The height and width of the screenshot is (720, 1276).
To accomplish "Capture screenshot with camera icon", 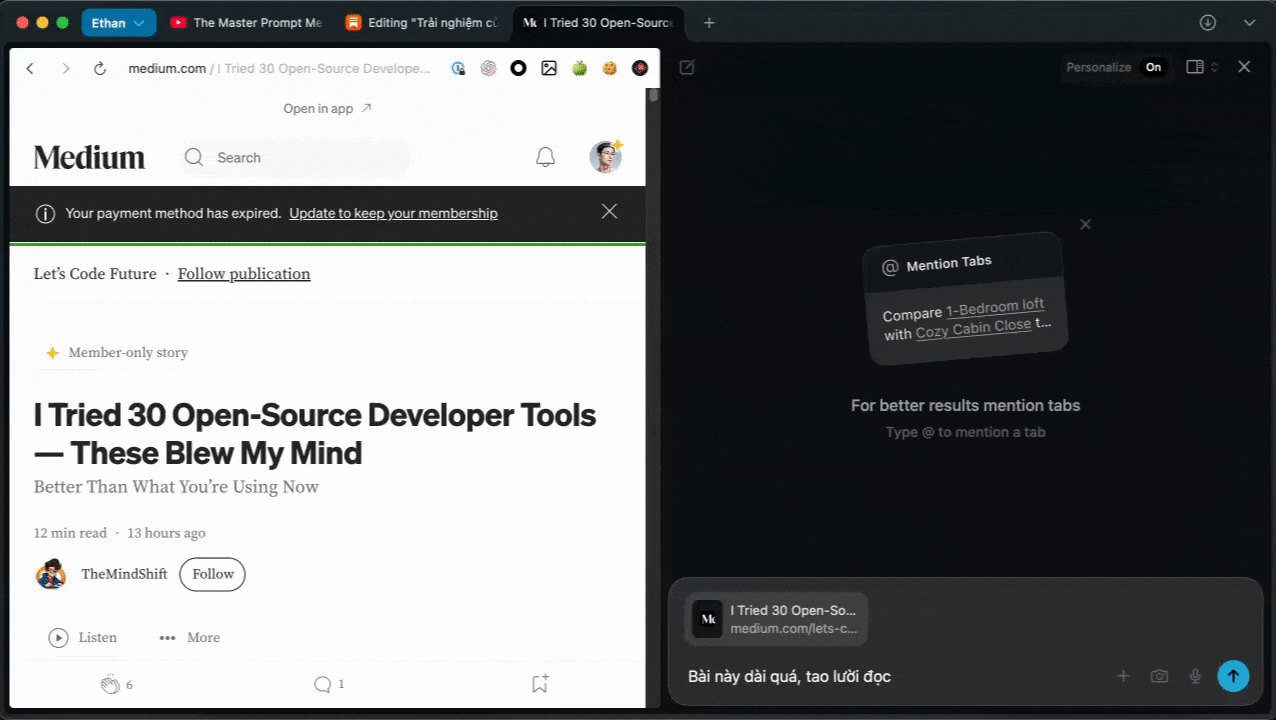I will 1159,676.
